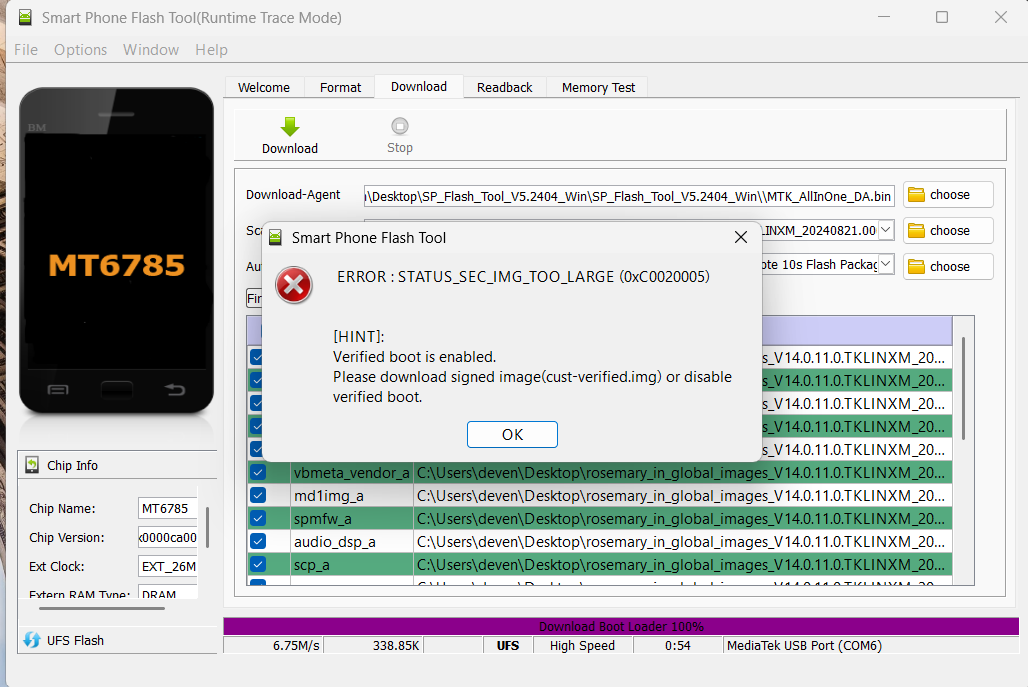The width and height of the screenshot is (1028, 687).
Task: Uncheck the audio_dsp_a partition
Action: [258, 541]
